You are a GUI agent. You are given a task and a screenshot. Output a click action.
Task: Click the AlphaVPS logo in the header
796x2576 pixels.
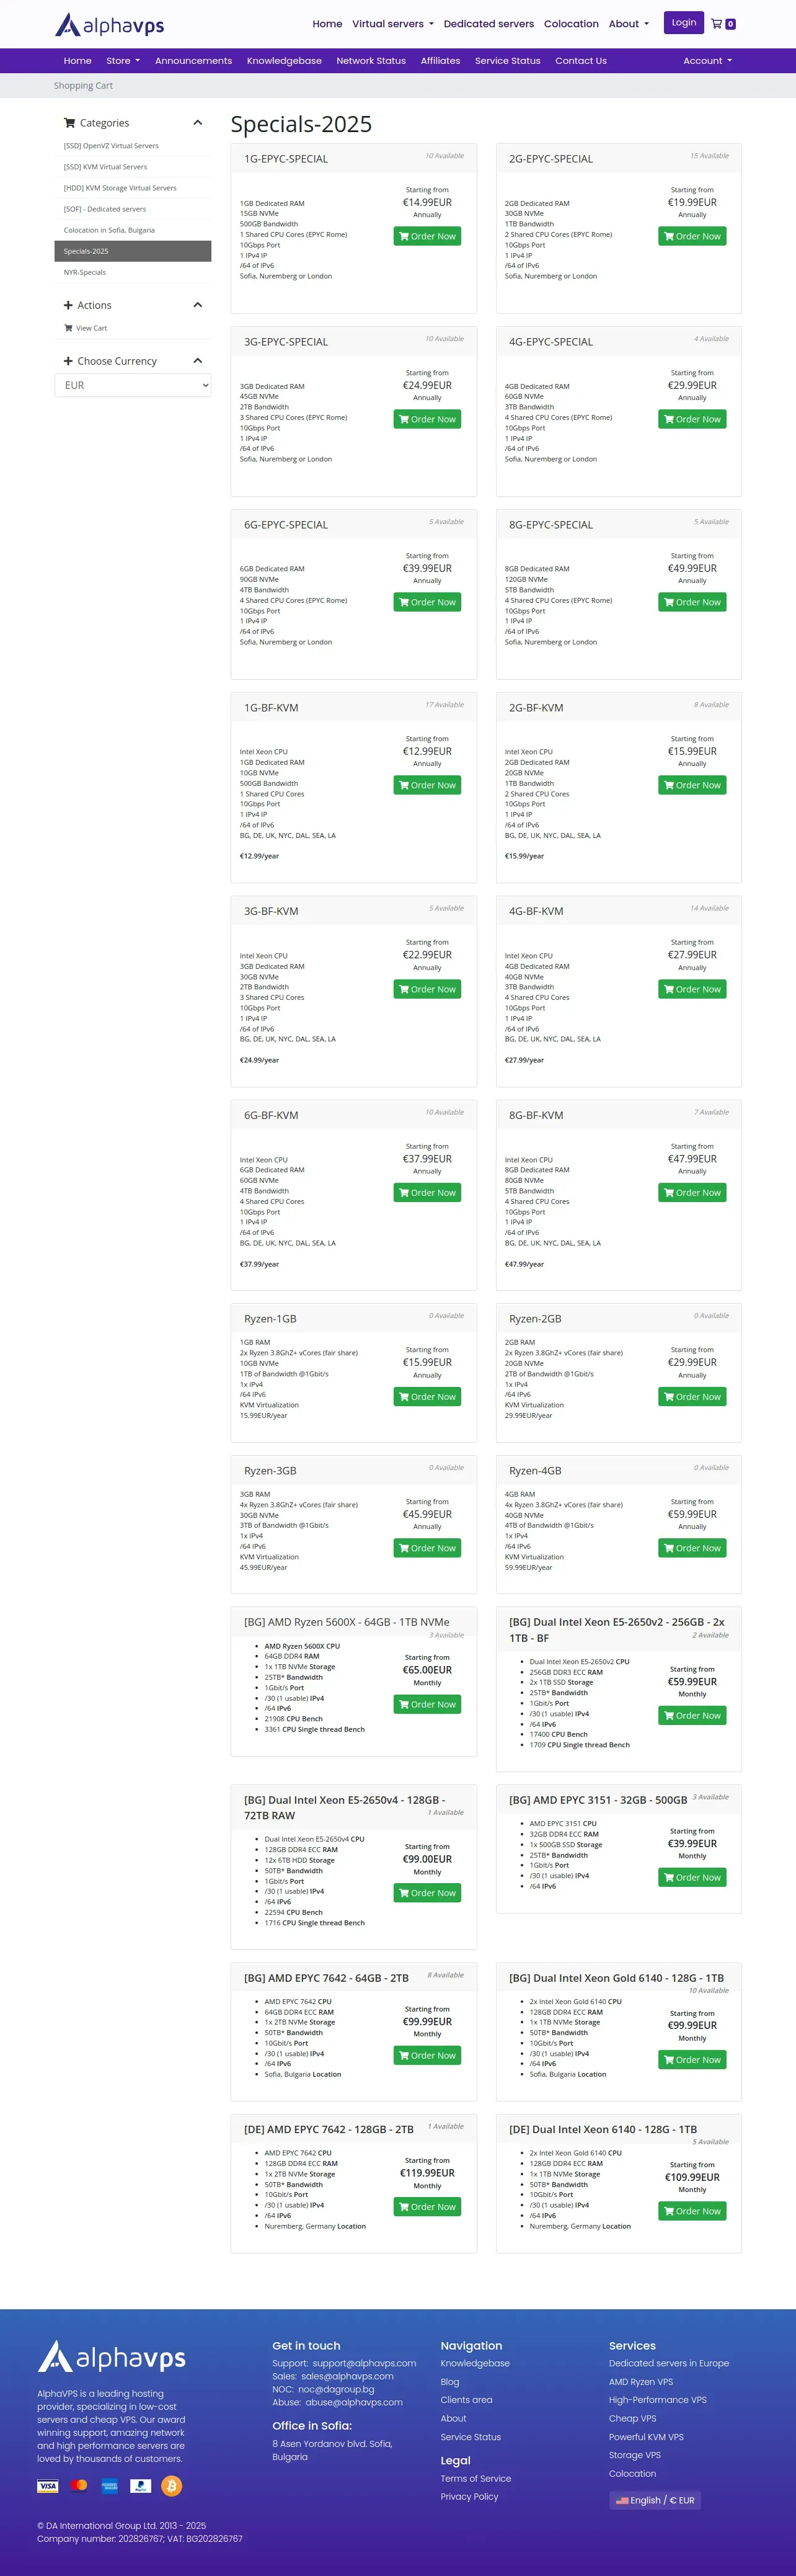tap(109, 25)
